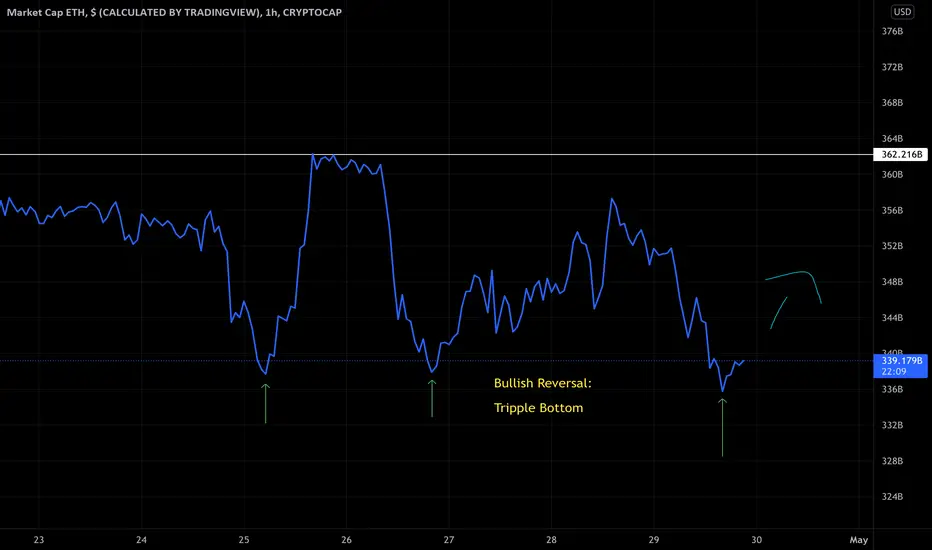Select the 362.216B horizontal line price label

coord(900,155)
